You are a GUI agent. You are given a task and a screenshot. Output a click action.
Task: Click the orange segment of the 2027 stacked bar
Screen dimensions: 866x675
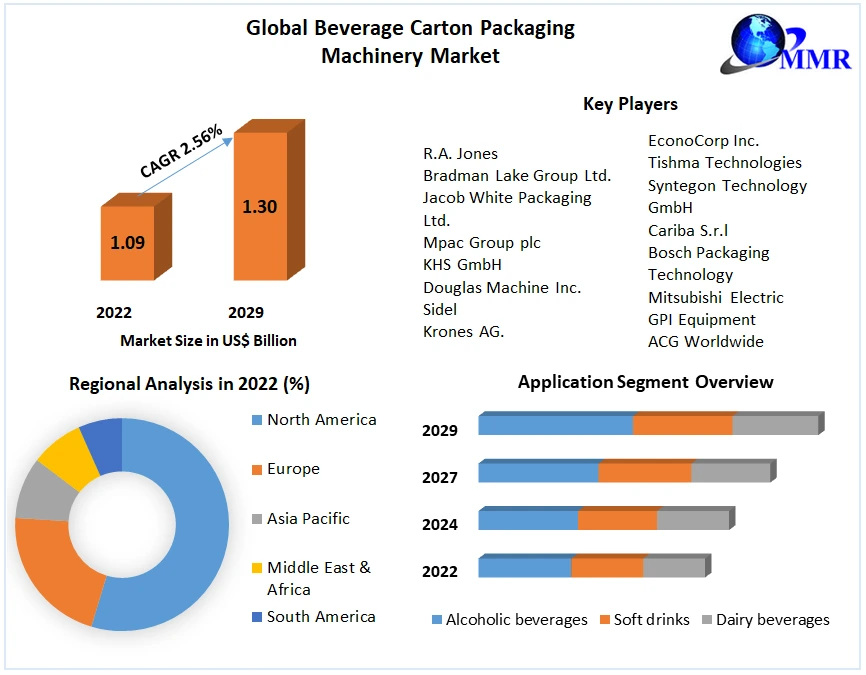click(x=645, y=472)
